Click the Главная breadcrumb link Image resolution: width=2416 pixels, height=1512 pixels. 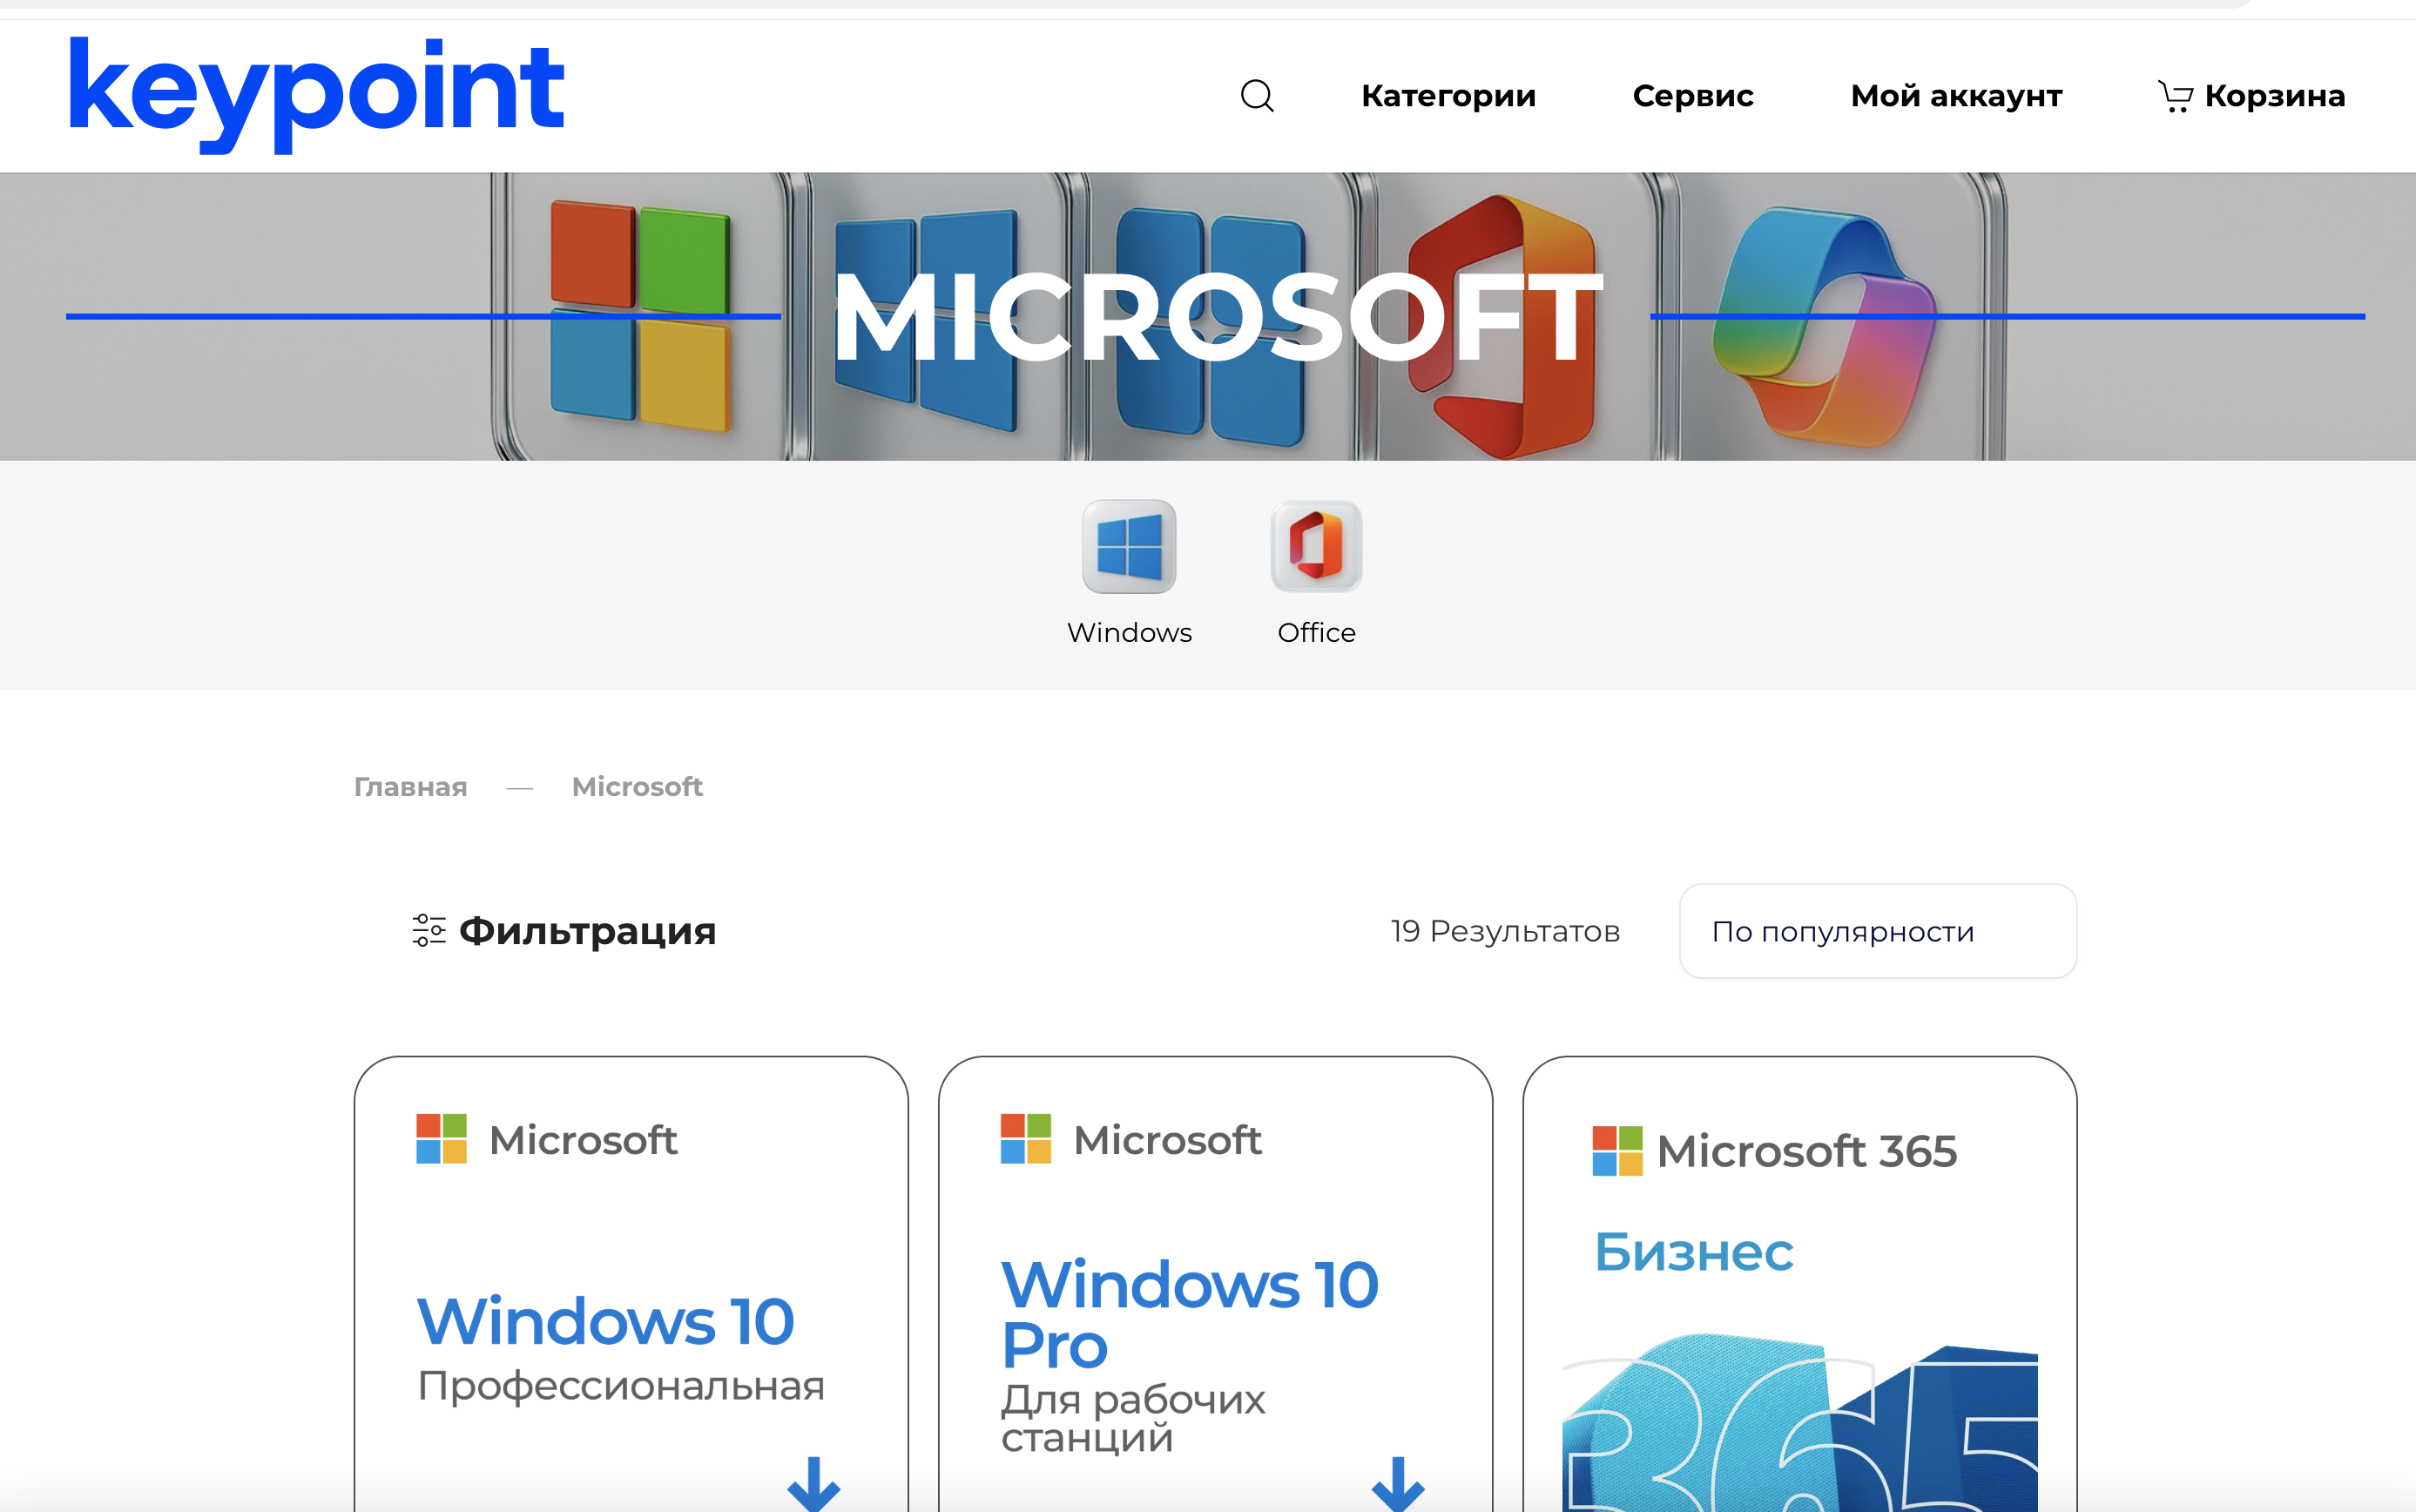410,787
